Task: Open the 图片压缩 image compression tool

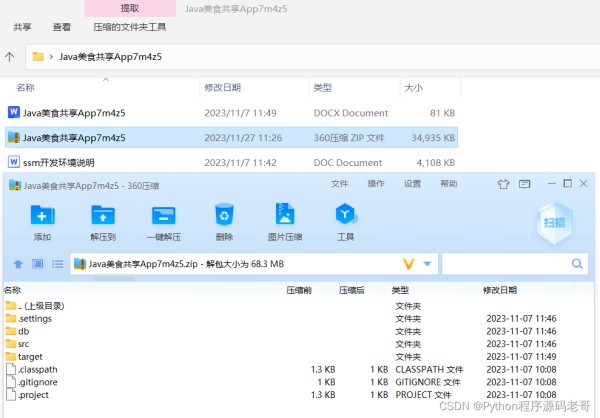Action: pos(285,214)
